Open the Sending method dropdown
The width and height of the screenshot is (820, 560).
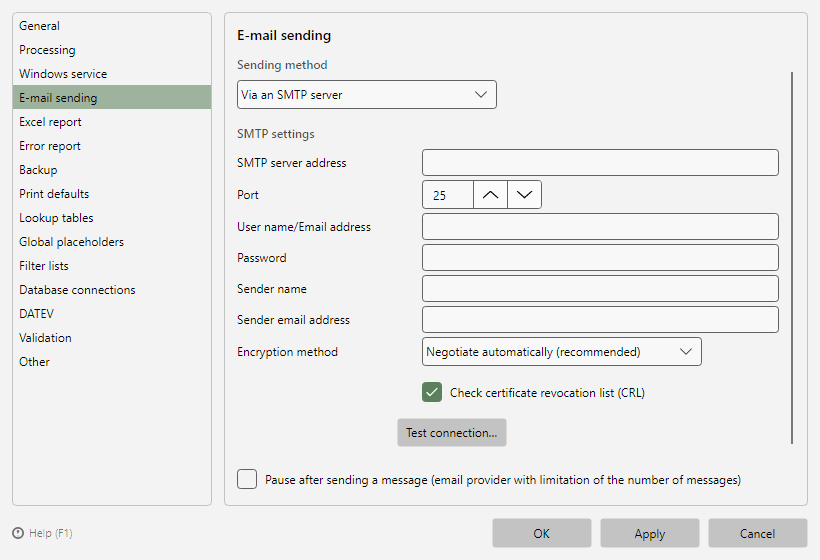coord(367,95)
